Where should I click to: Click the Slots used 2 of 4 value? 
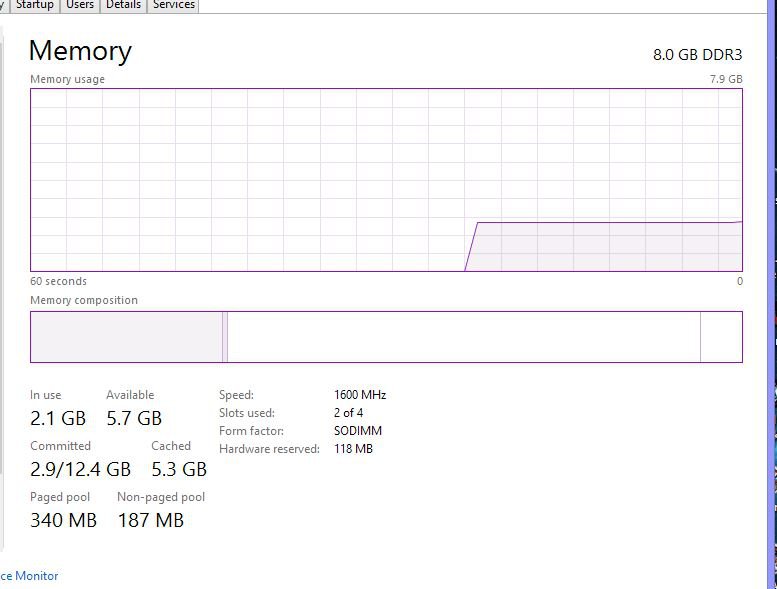click(x=348, y=413)
